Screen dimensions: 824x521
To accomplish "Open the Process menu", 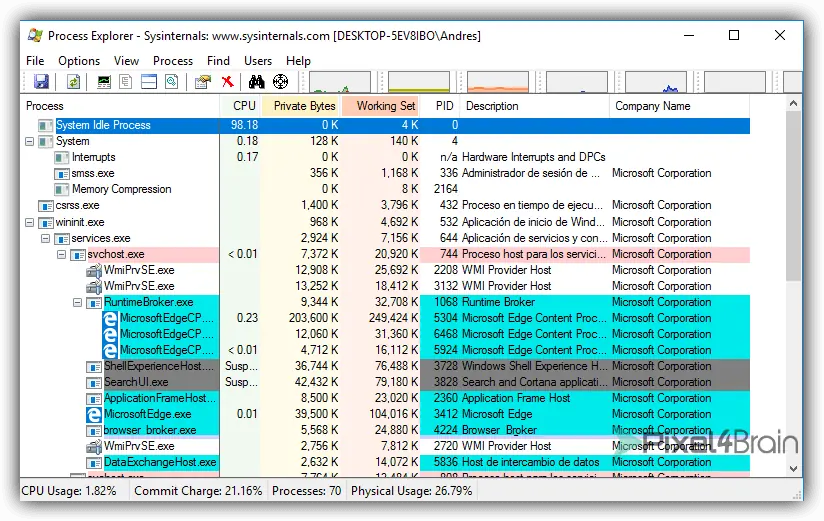I will 173,61.
